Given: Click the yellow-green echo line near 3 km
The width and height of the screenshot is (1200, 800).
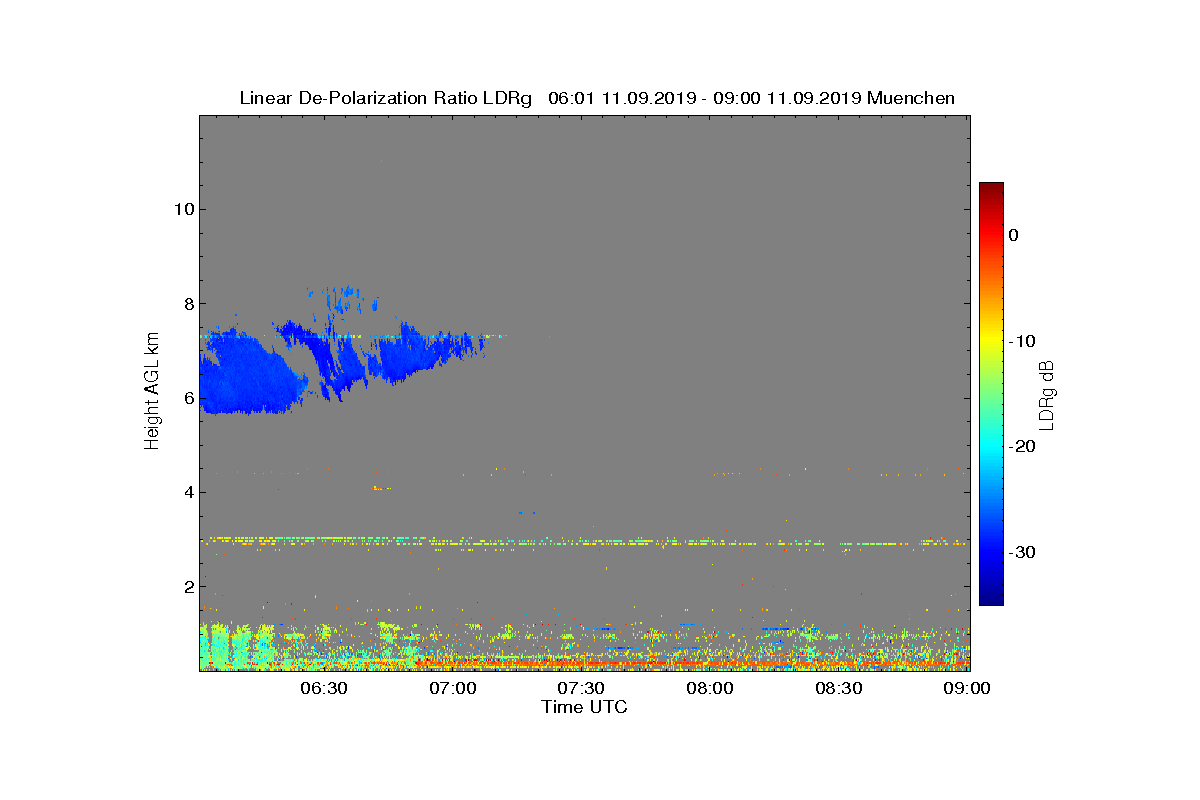Looking at the screenshot, I should [585, 542].
